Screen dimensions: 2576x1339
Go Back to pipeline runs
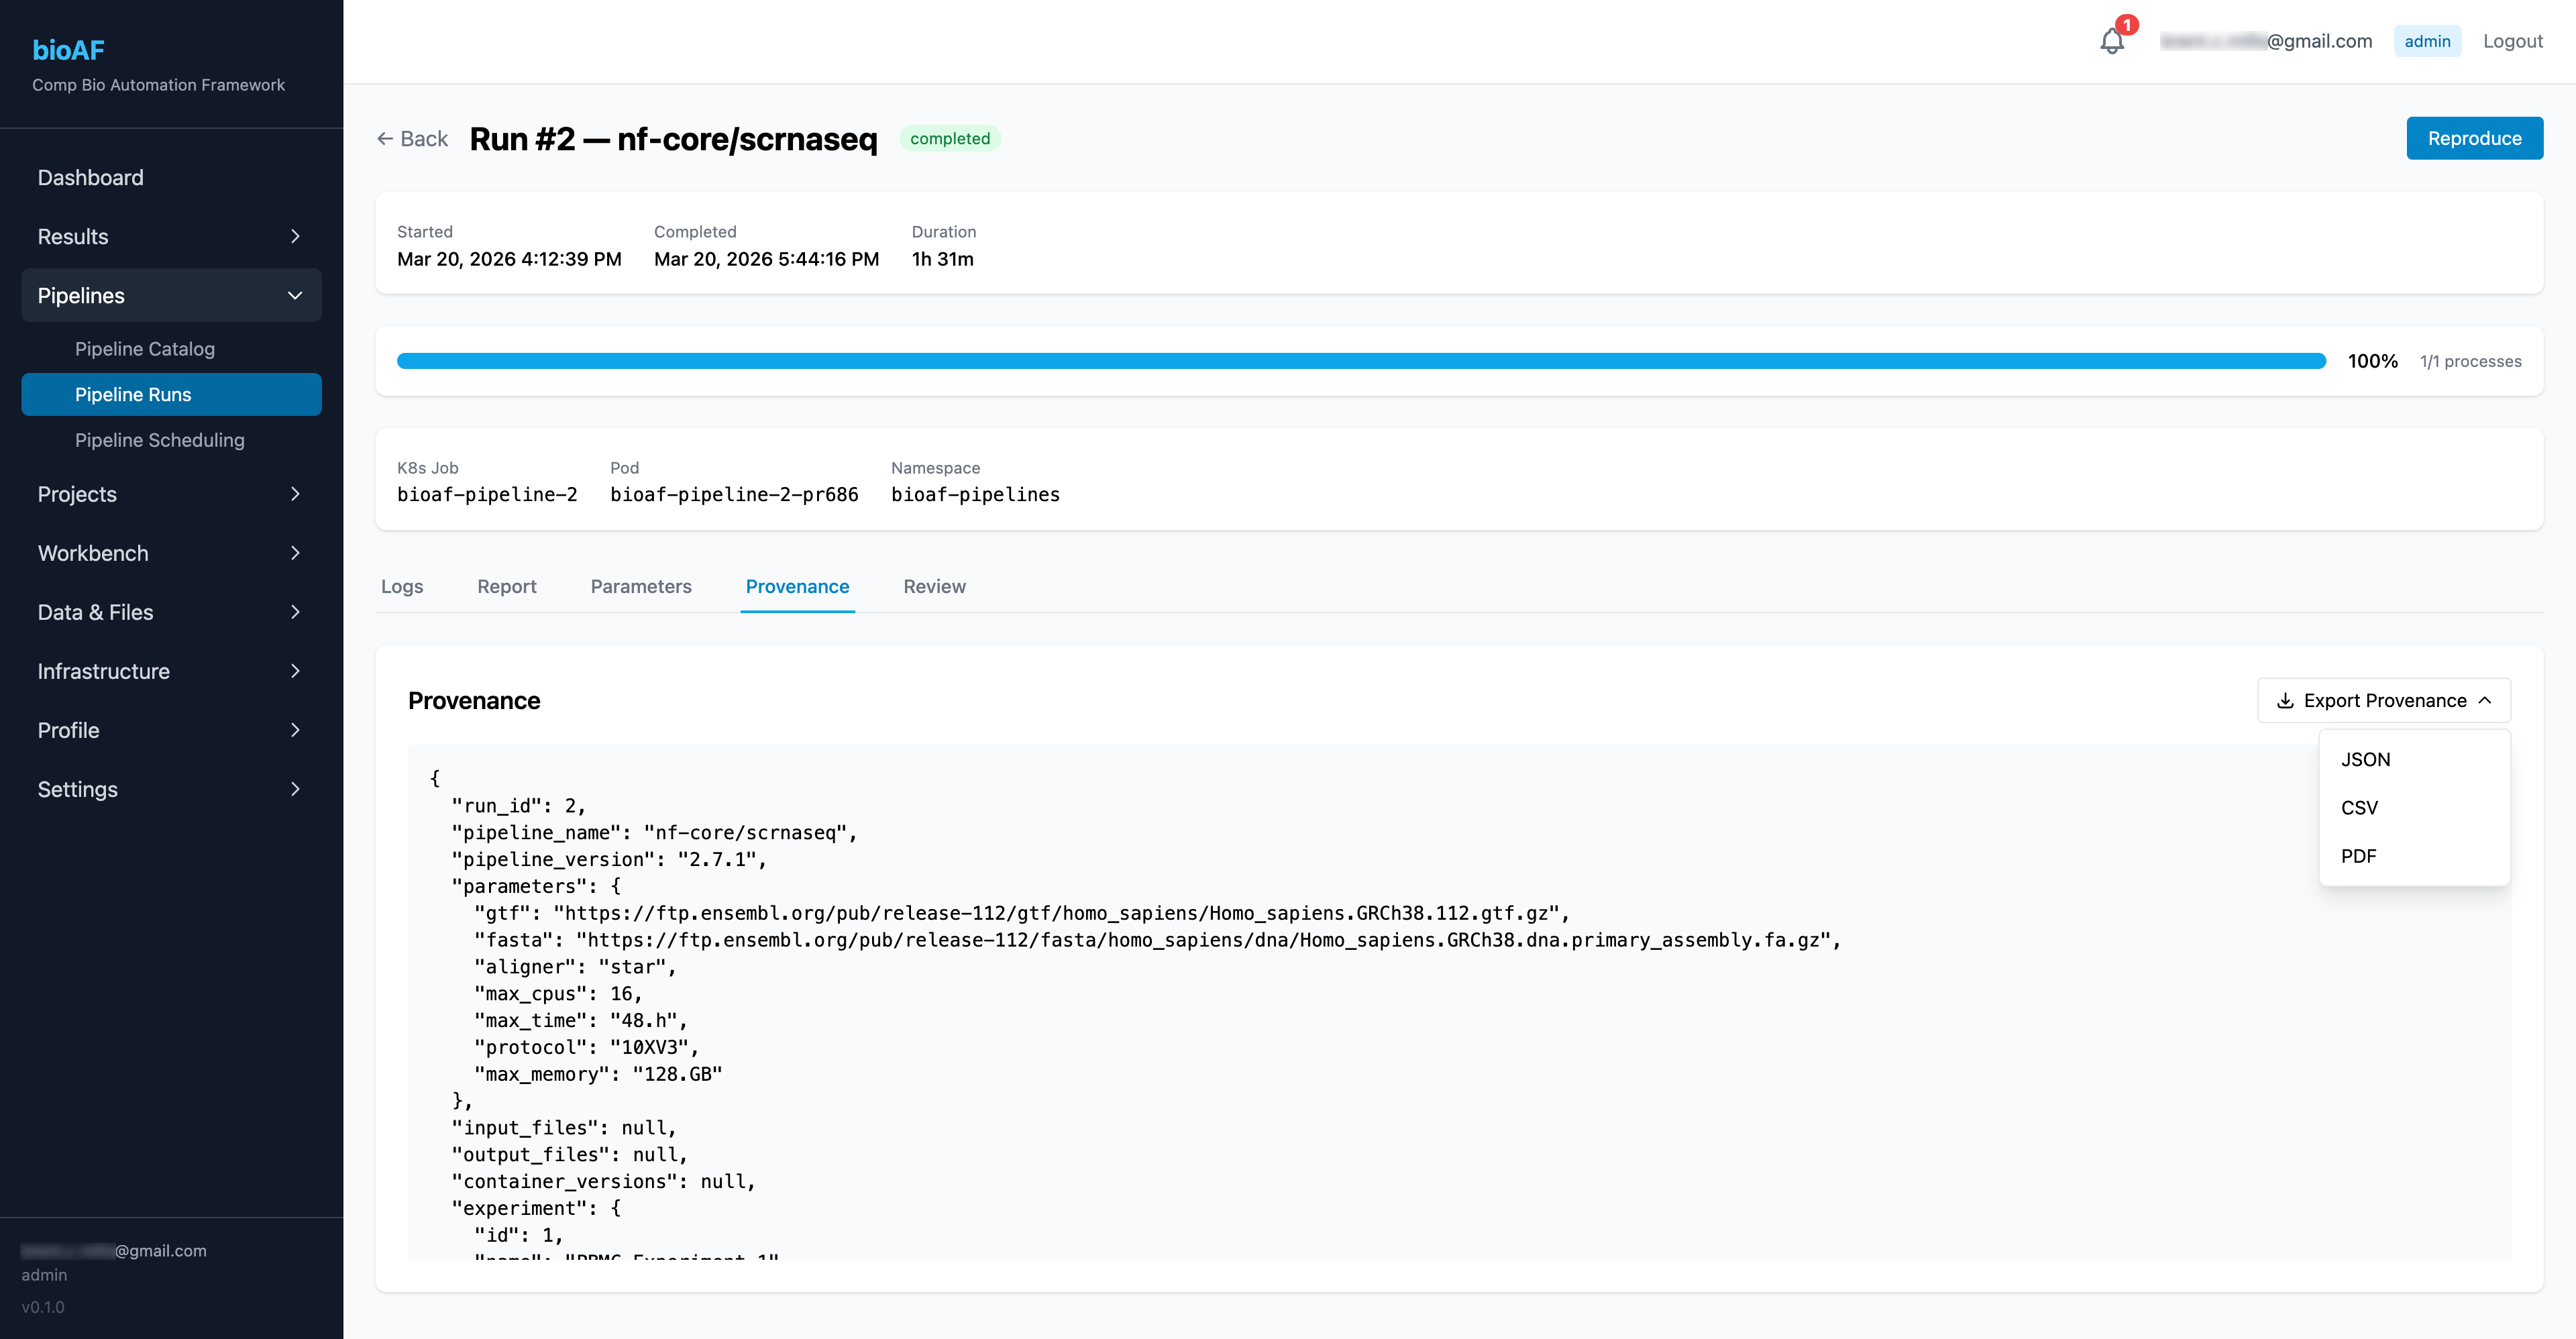(412, 139)
